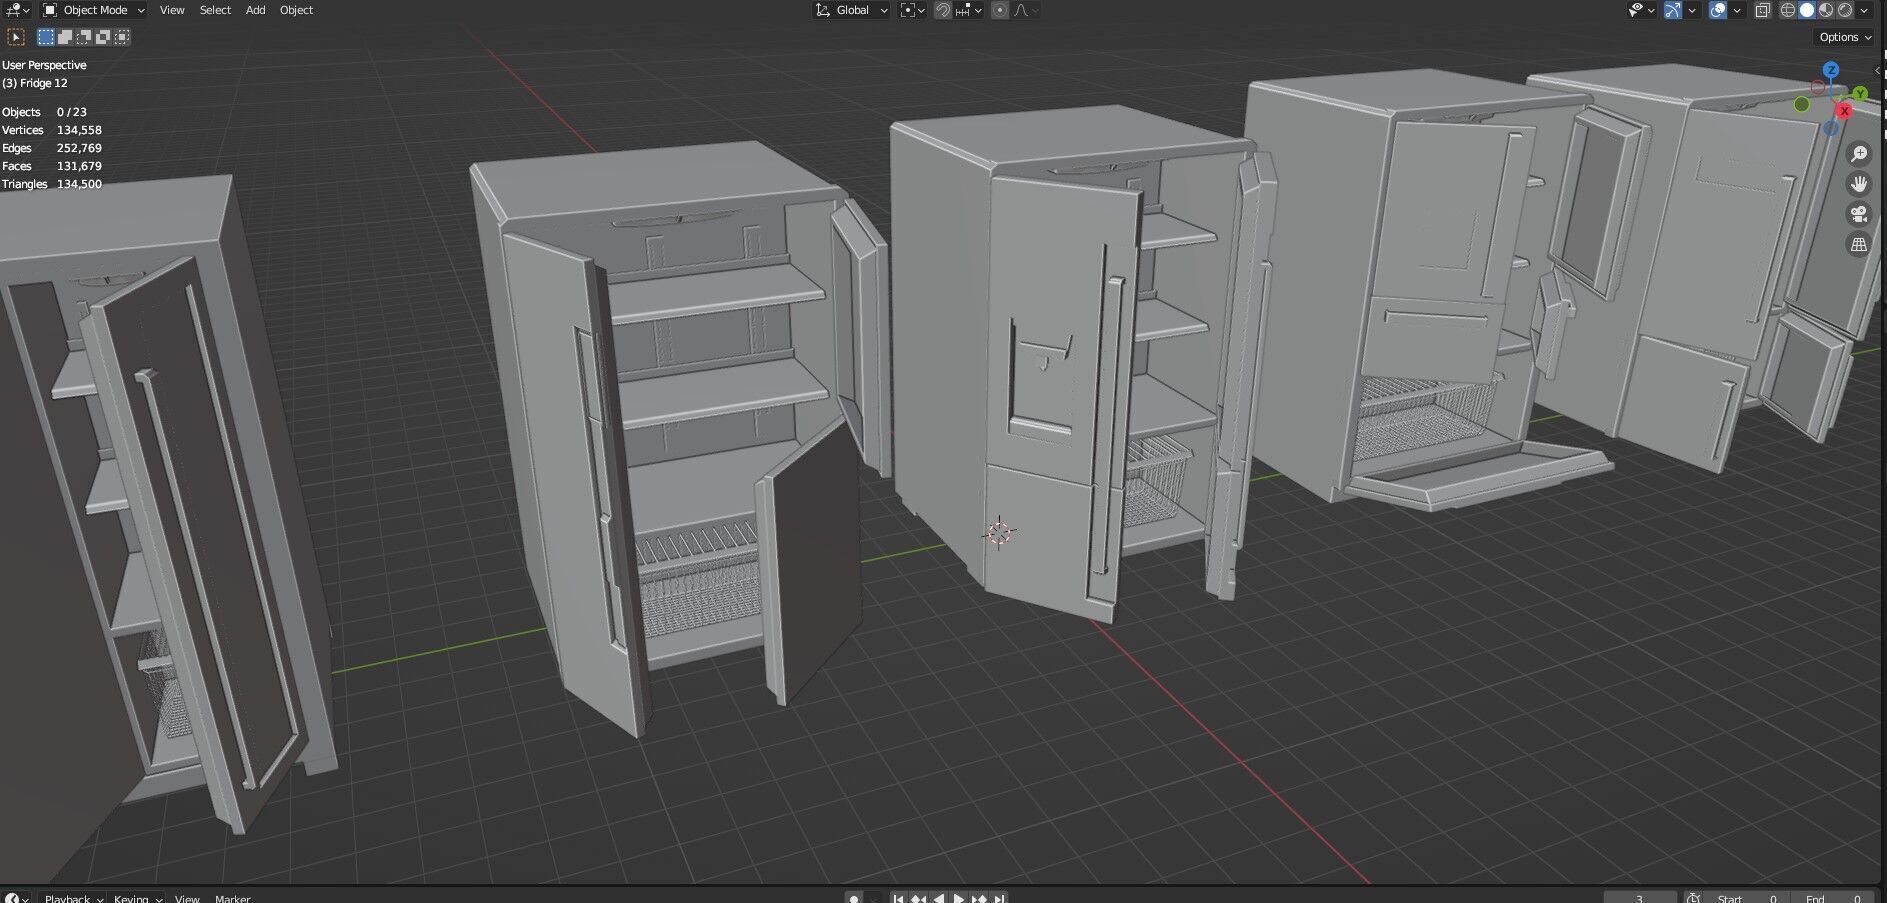This screenshot has width=1887, height=903.
Task: Open the Keying popover in timeline
Action: [x=137, y=898]
